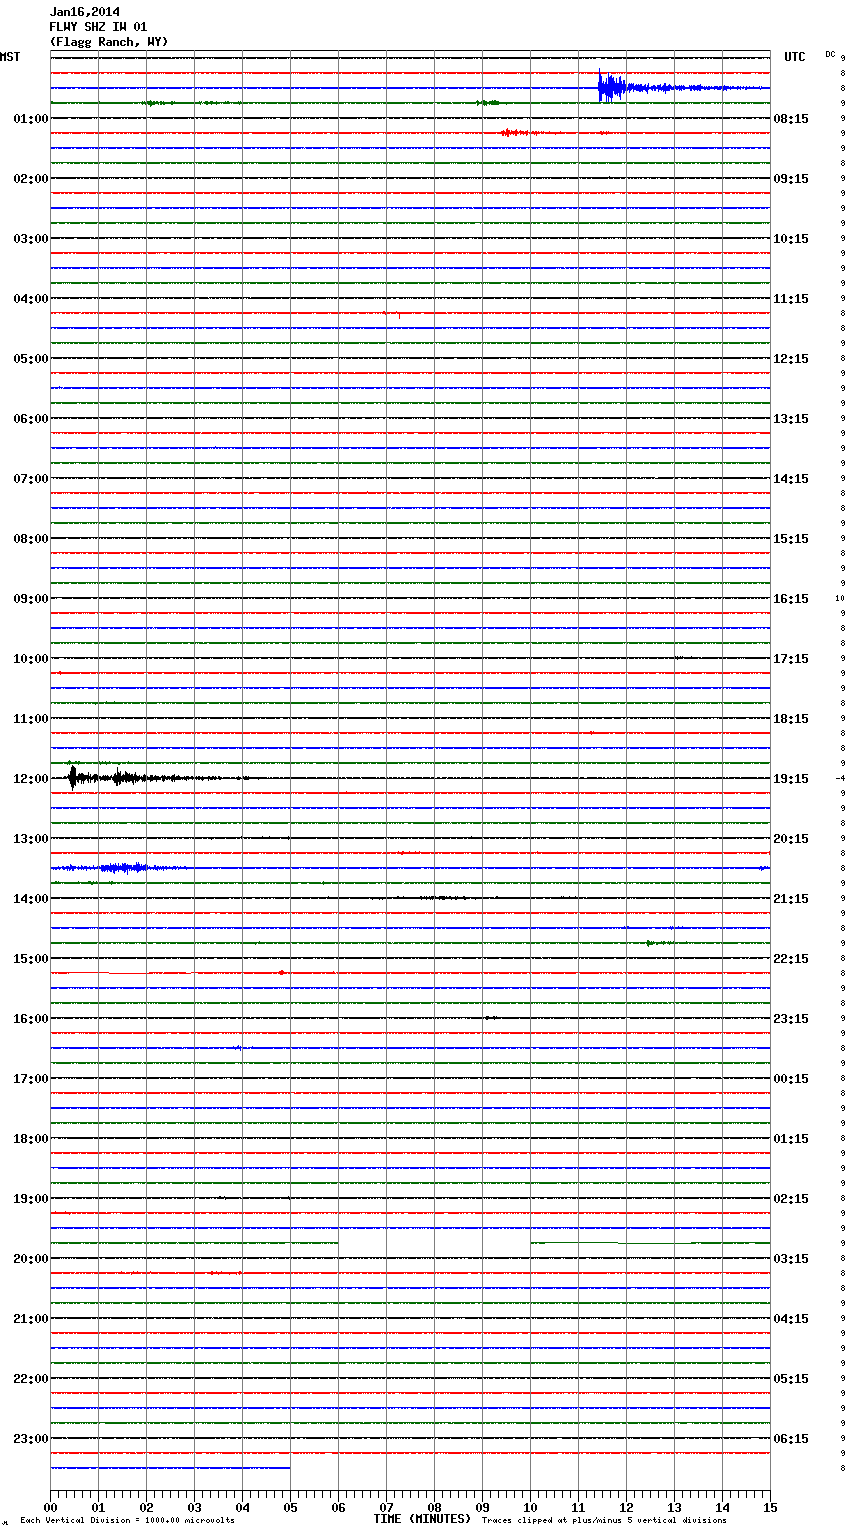This screenshot has width=850, height=1534.
Task: Select minute tick label 07 on time axis
Action: 386,1507
